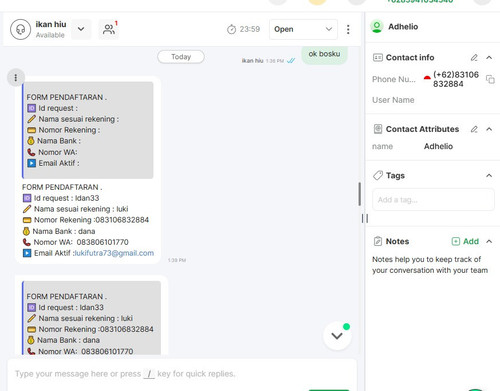Viewport: 500px width, 391px height.
Task: Click the message typing input field
Action: click(182, 374)
